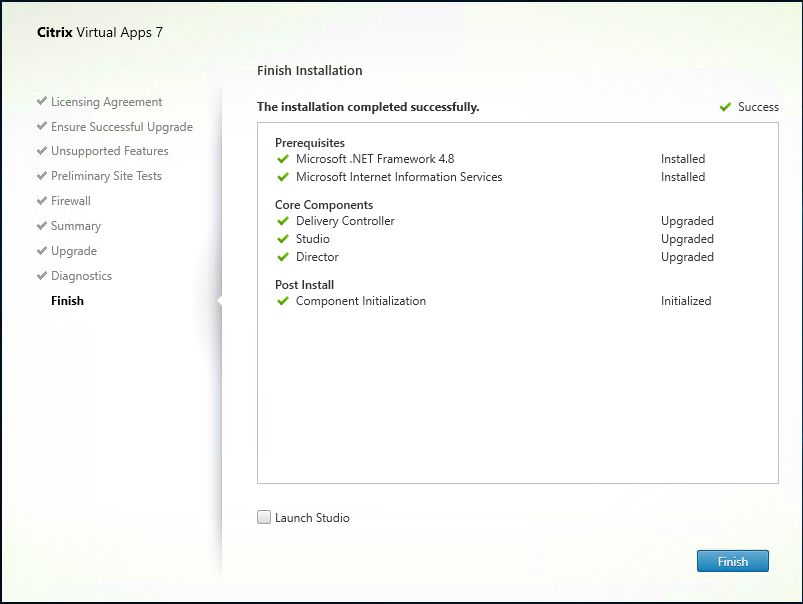The height and width of the screenshot is (604, 803).
Task: Click the Success status label
Action: point(758,107)
